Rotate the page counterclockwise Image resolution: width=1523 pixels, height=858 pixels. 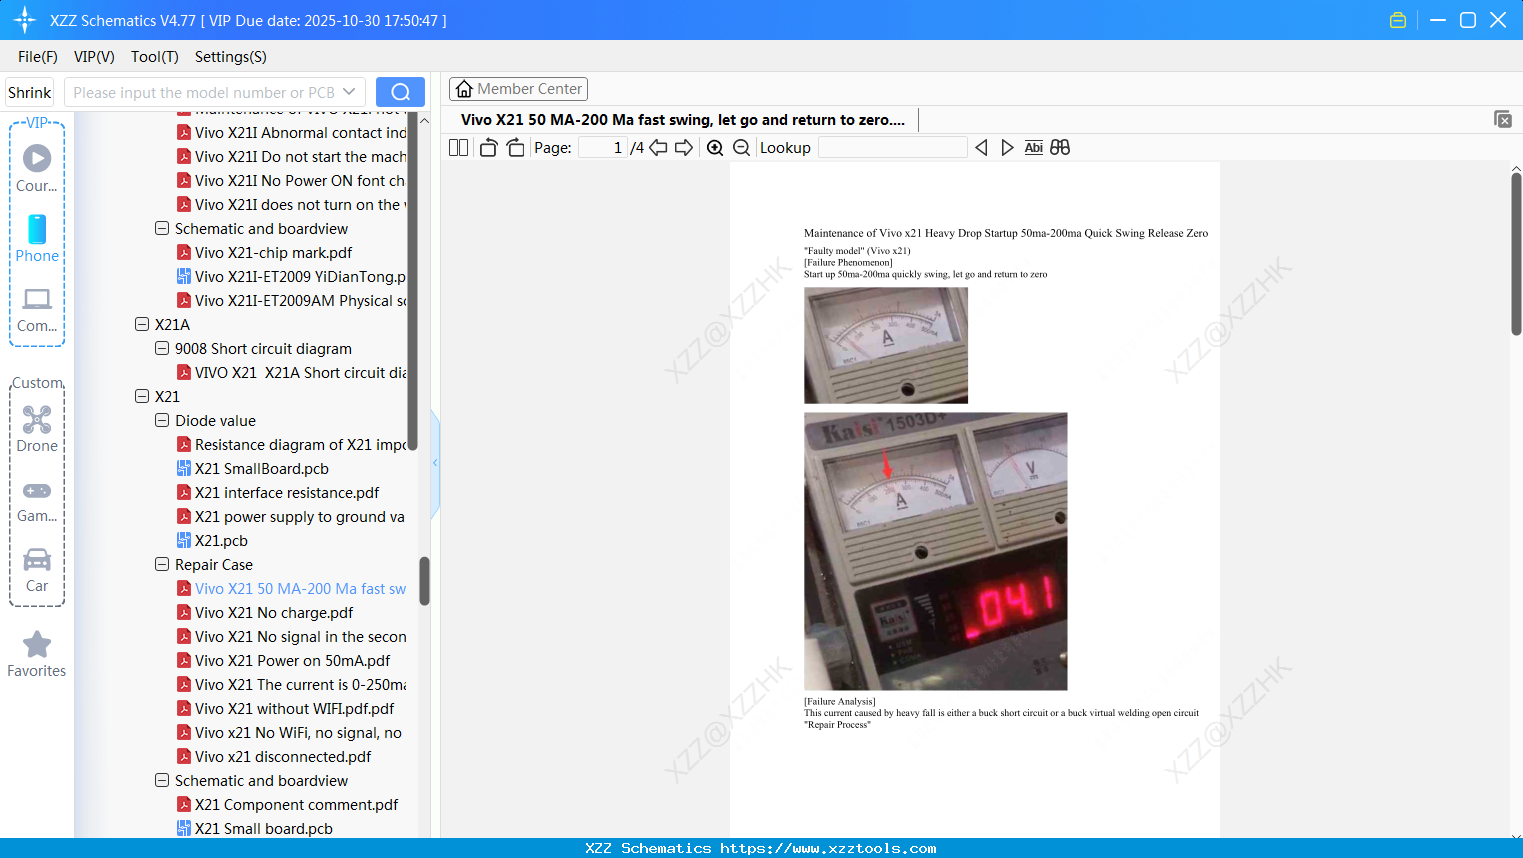[488, 148]
